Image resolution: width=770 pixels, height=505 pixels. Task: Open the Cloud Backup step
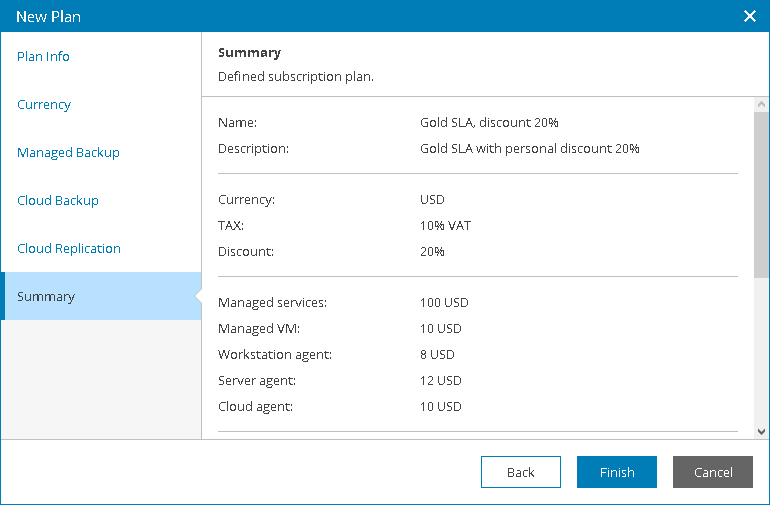[58, 200]
